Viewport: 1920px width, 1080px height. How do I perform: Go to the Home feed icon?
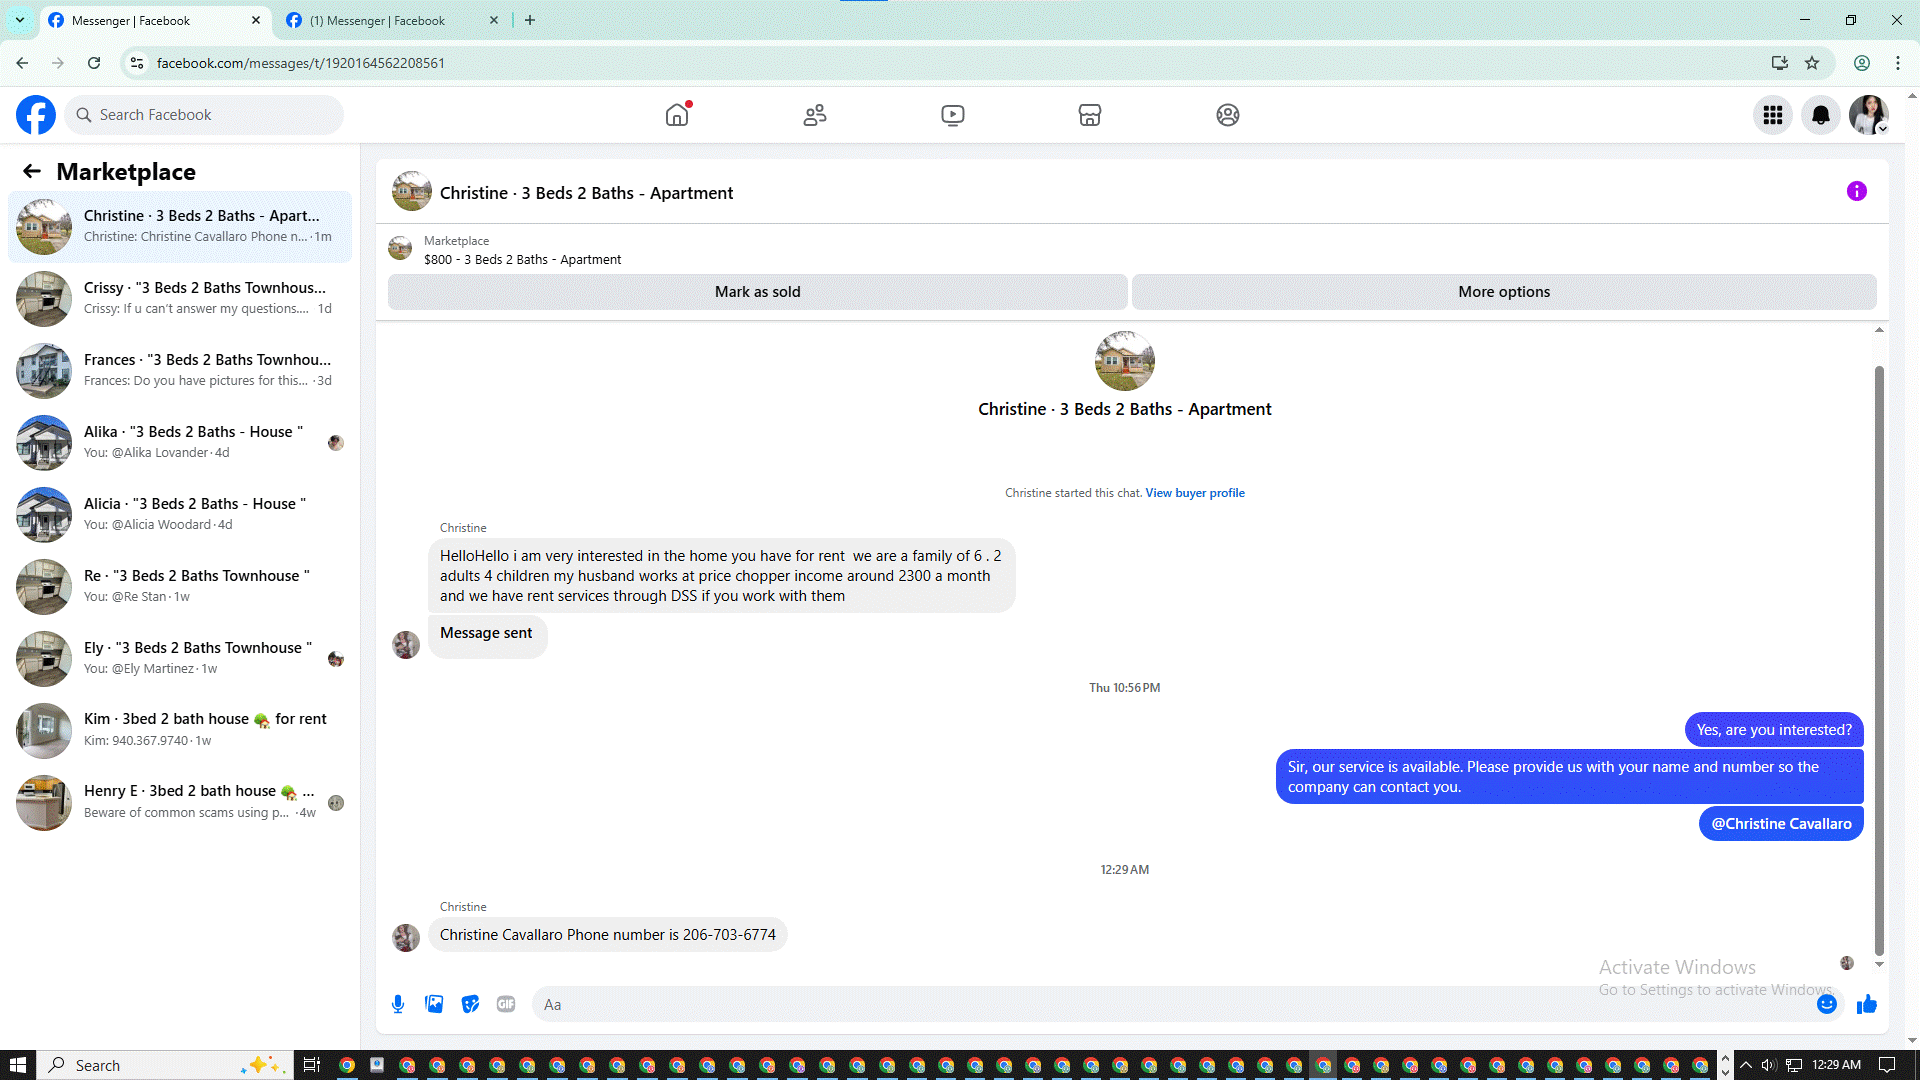coord(677,115)
